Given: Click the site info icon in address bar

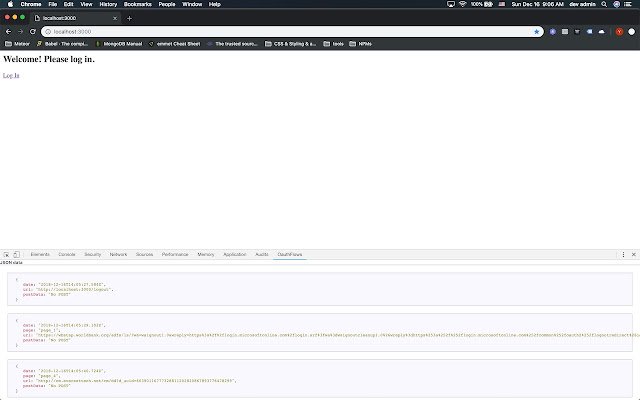Looking at the screenshot, I should pyautogui.click(x=48, y=31).
